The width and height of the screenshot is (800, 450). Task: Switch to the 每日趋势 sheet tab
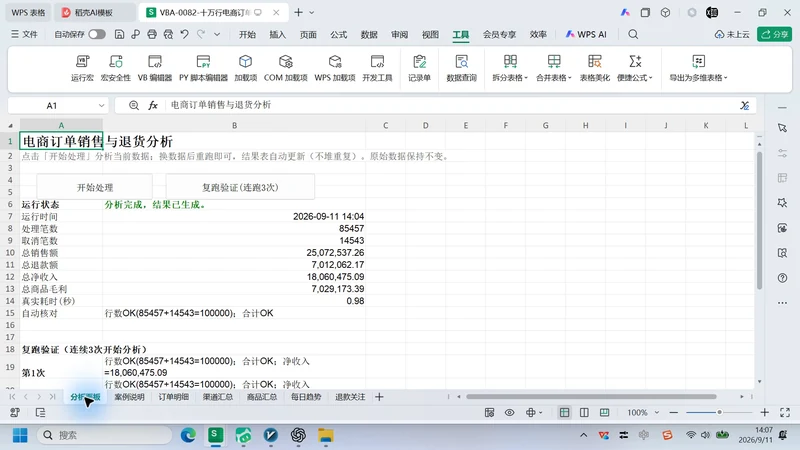pos(306,396)
